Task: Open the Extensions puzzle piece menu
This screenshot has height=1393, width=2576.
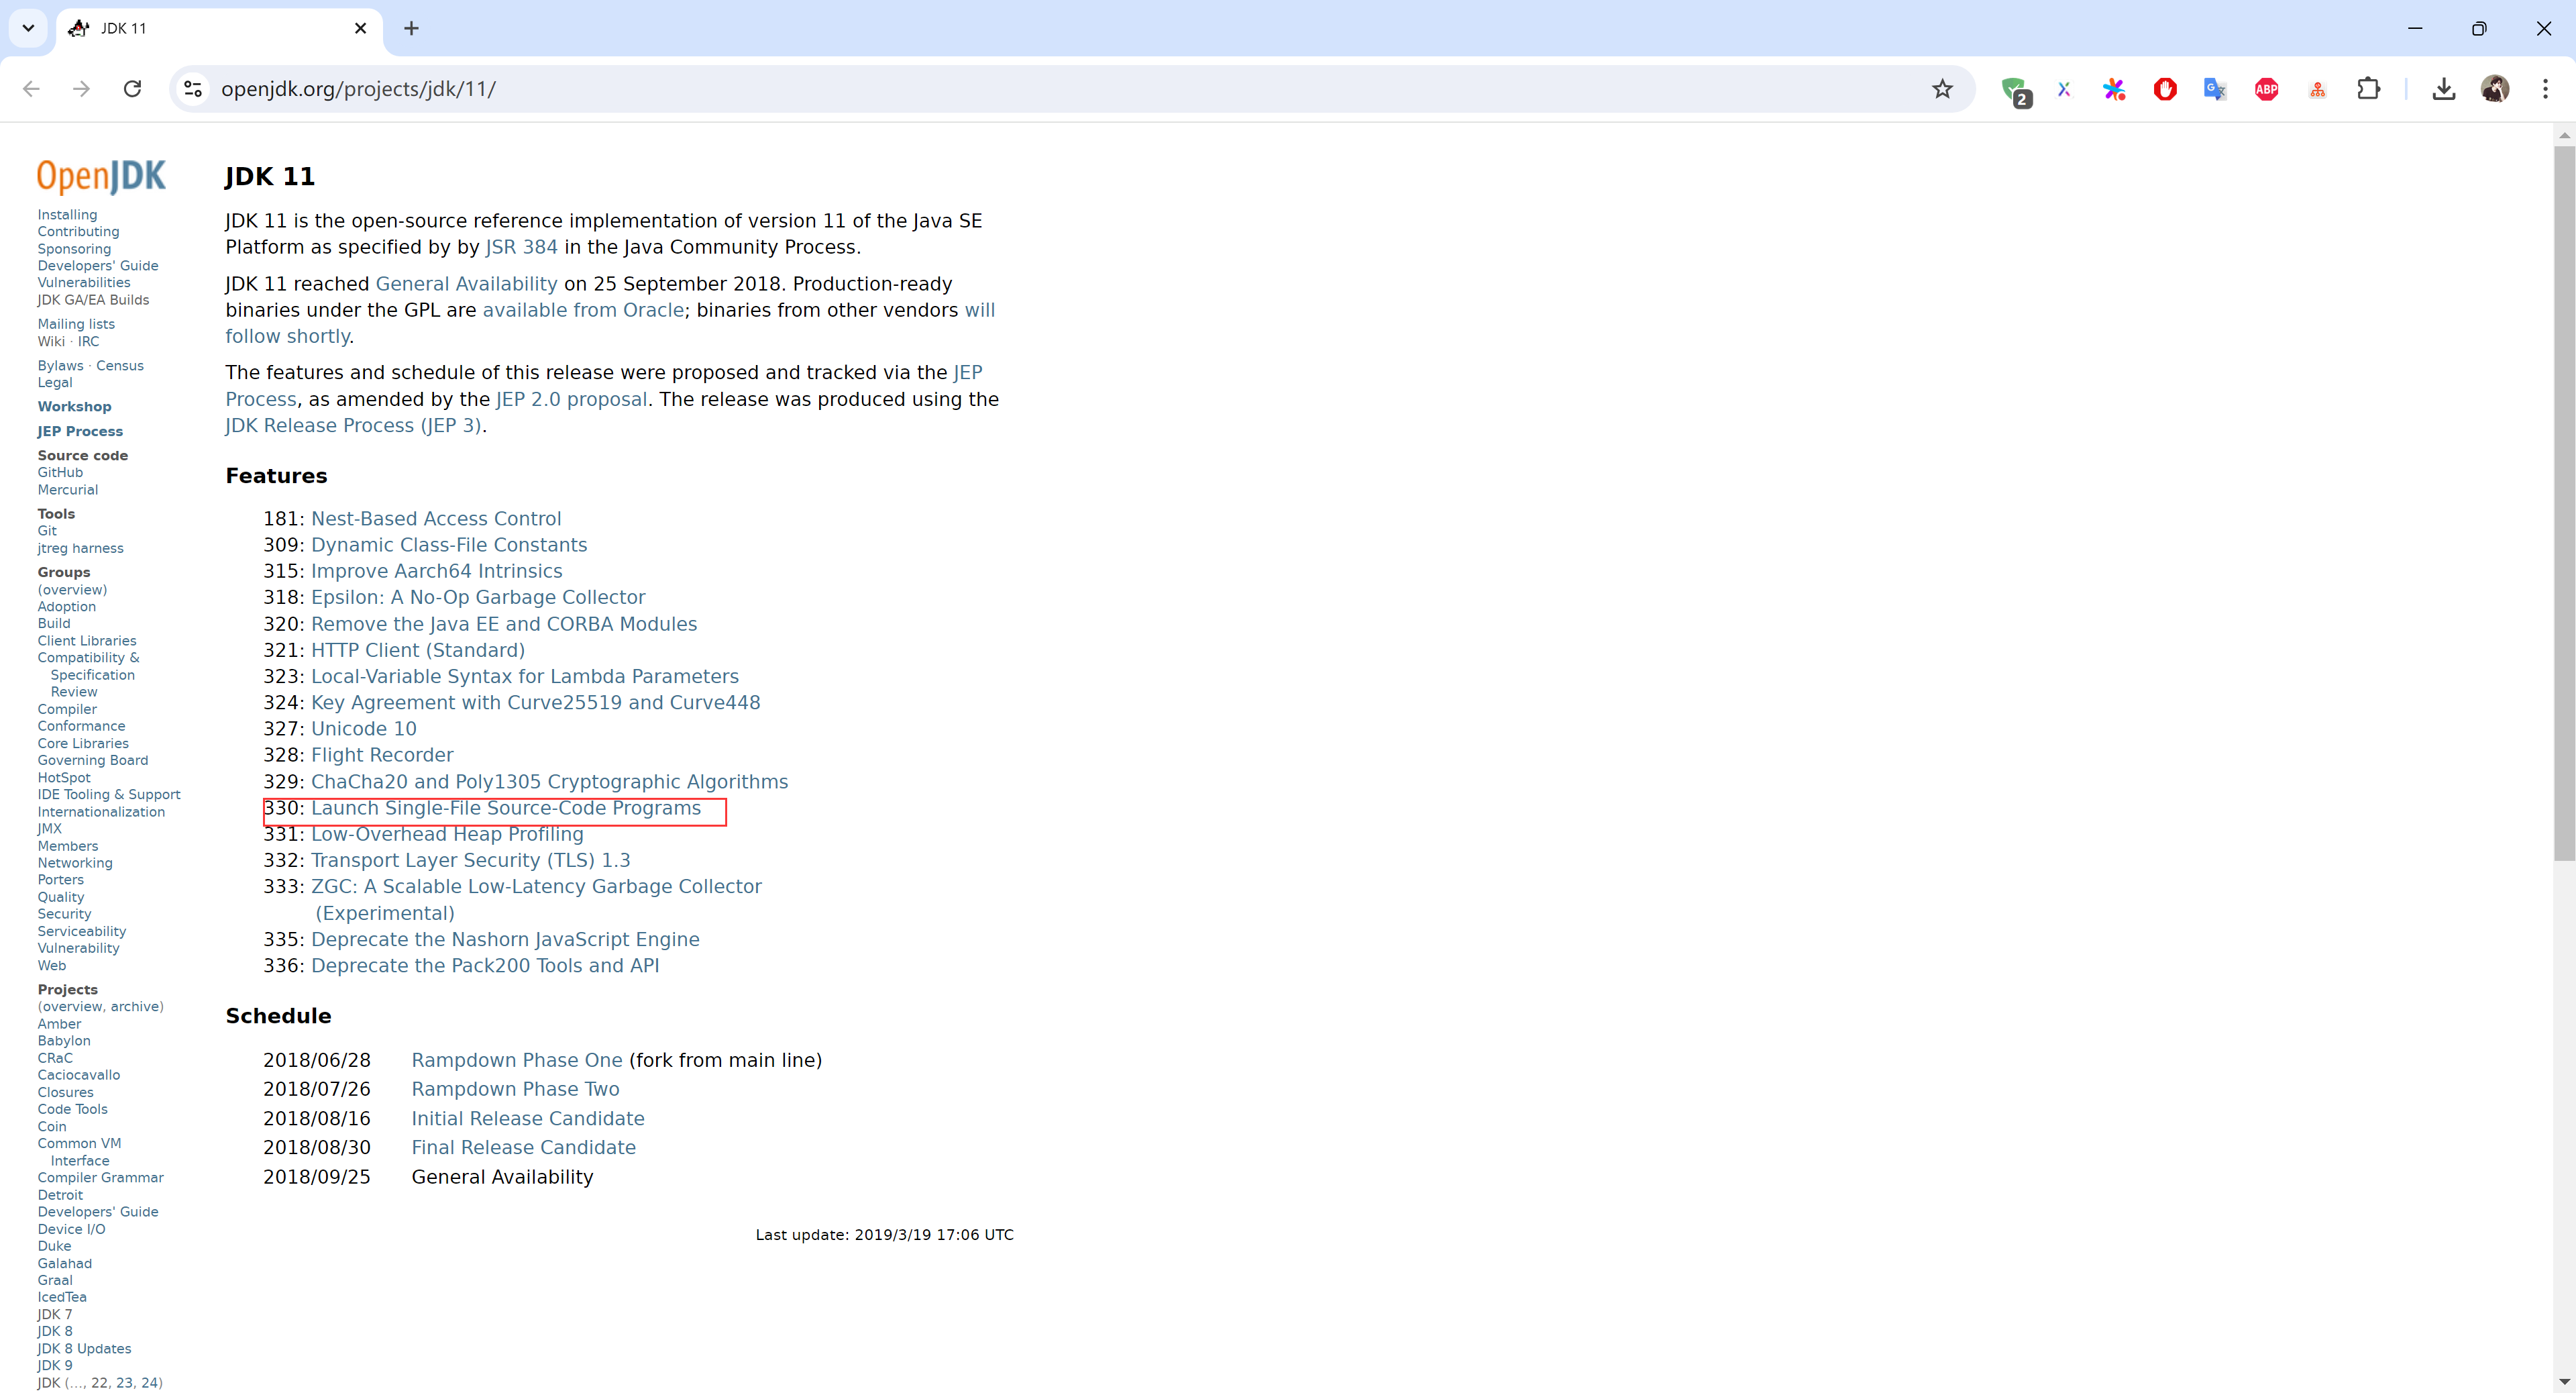Action: [x=2368, y=89]
